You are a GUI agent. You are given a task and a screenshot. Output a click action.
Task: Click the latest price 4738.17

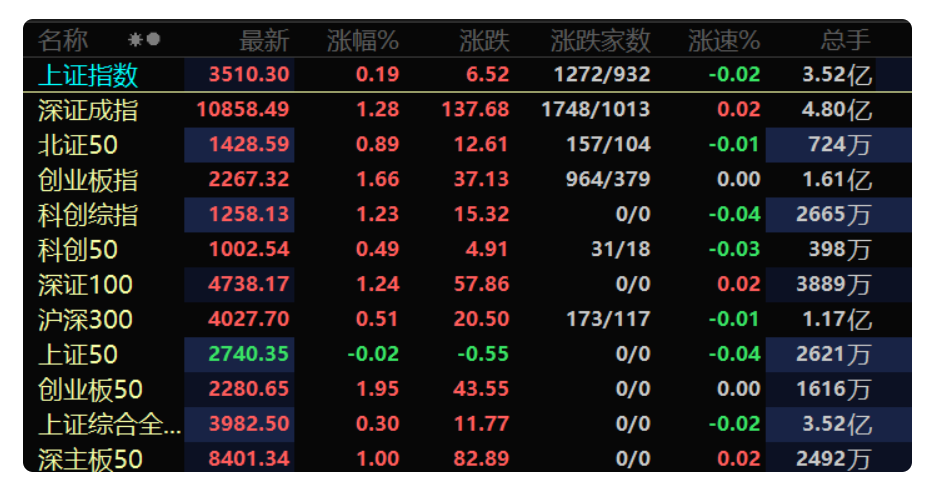coord(249,284)
